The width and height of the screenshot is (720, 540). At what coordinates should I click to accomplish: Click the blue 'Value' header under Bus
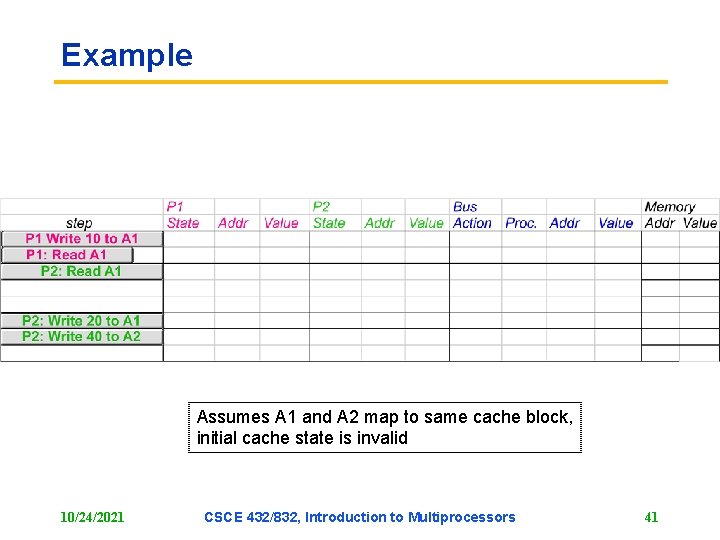click(616, 223)
